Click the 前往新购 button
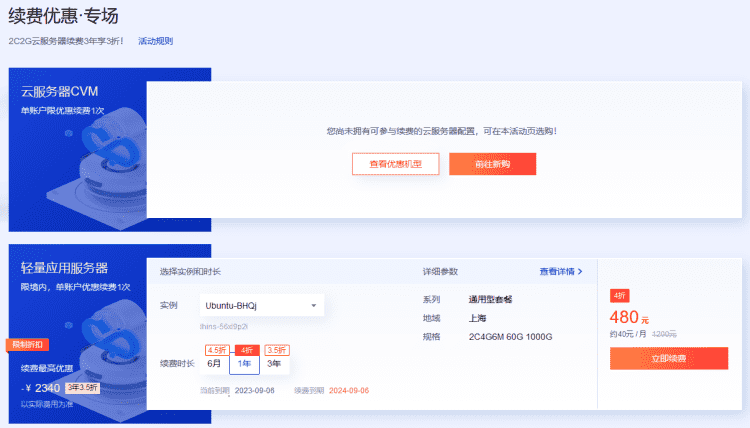Image resolution: width=750 pixels, height=428 pixels. (492, 164)
